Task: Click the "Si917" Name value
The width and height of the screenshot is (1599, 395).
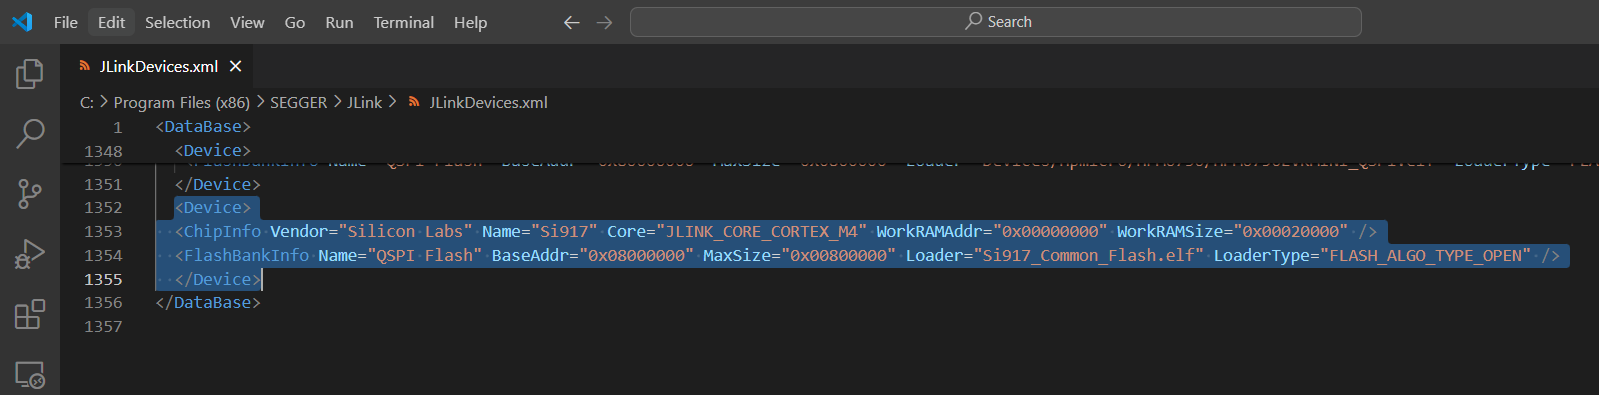Action: pyautogui.click(x=564, y=231)
